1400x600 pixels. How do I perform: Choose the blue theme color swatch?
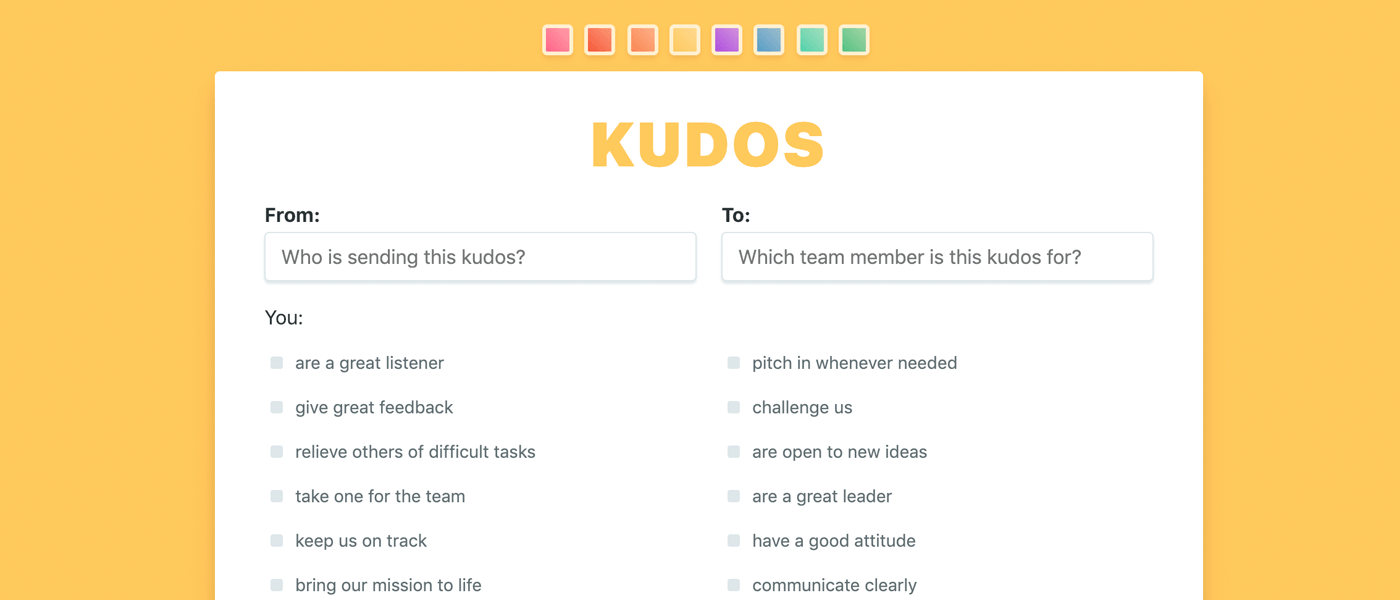(x=769, y=40)
